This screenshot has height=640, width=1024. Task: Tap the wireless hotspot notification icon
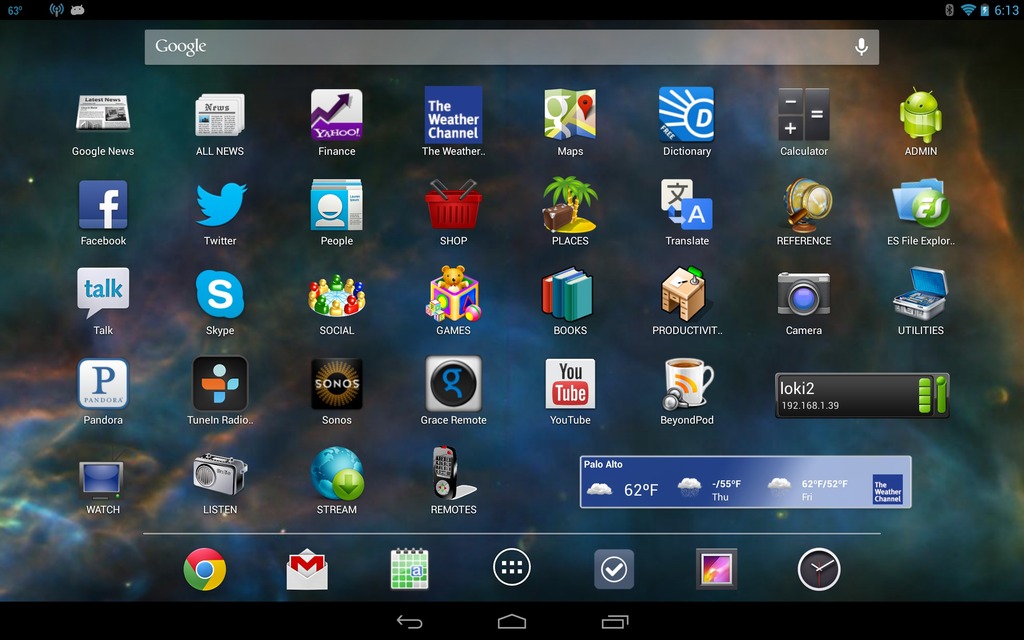57,10
